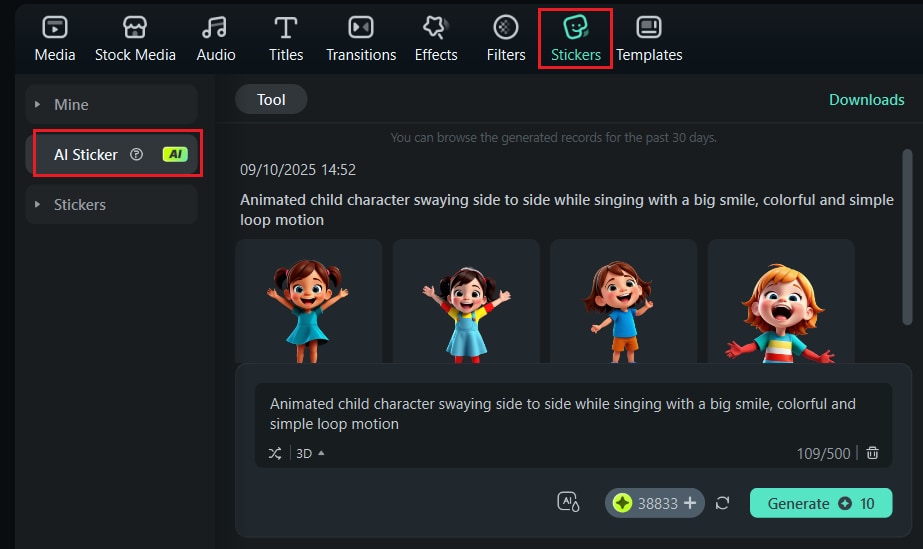Add credits with the plus icon
The height and width of the screenshot is (549, 923).
click(x=690, y=503)
